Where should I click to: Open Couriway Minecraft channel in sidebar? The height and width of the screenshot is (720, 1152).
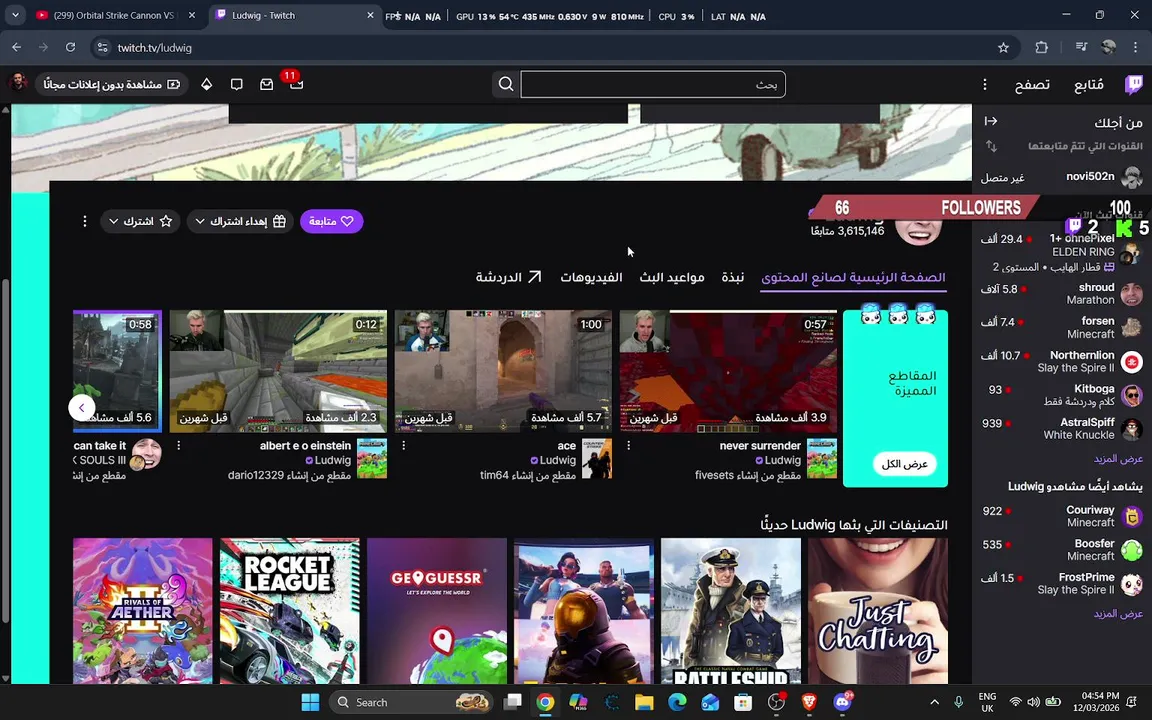(x=1062, y=516)
